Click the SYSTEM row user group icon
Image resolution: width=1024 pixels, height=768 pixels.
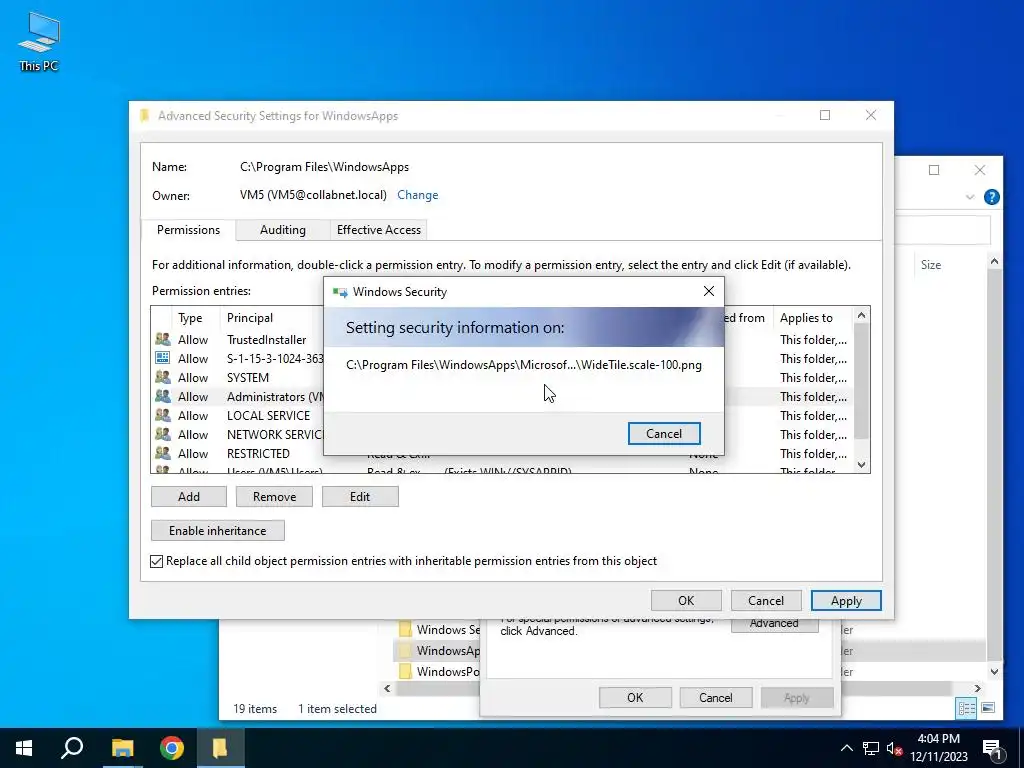pos(163,377)
